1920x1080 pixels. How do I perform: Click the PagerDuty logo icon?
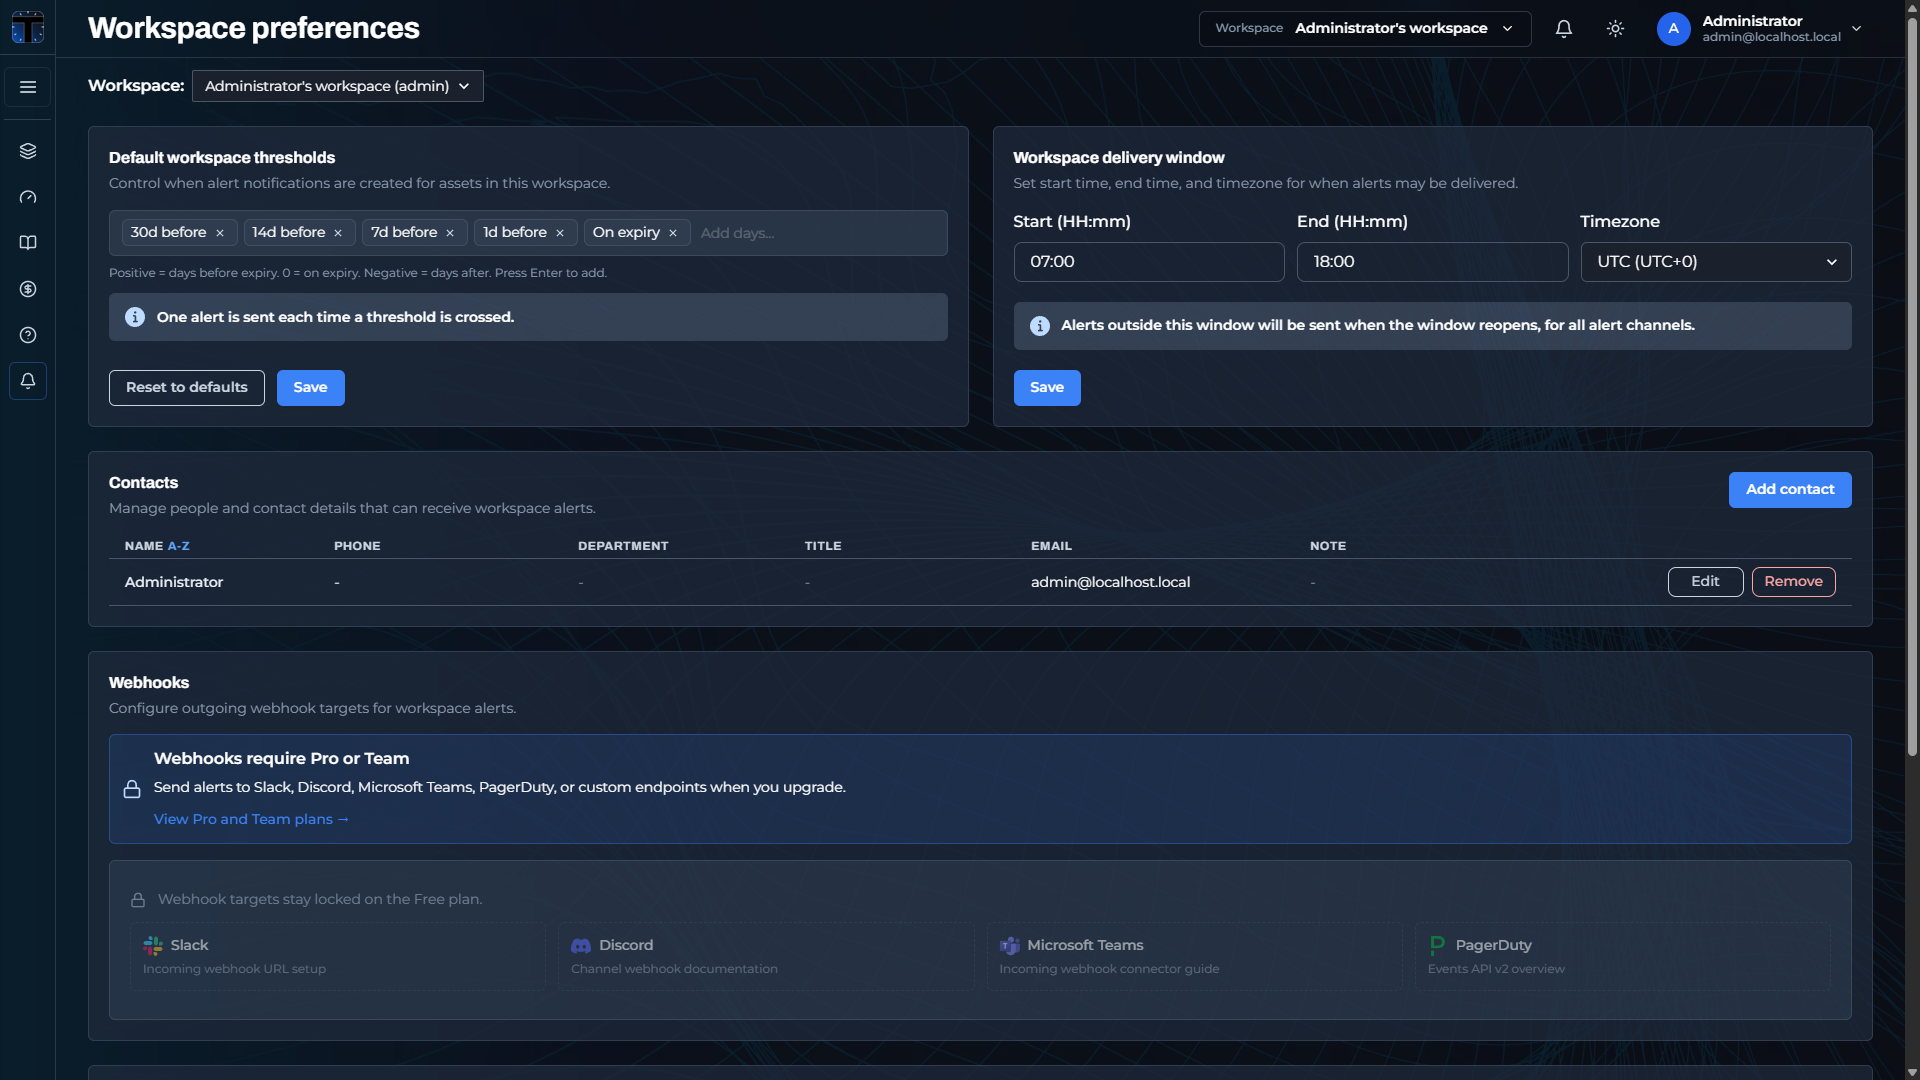click(x=1437, y=945)
